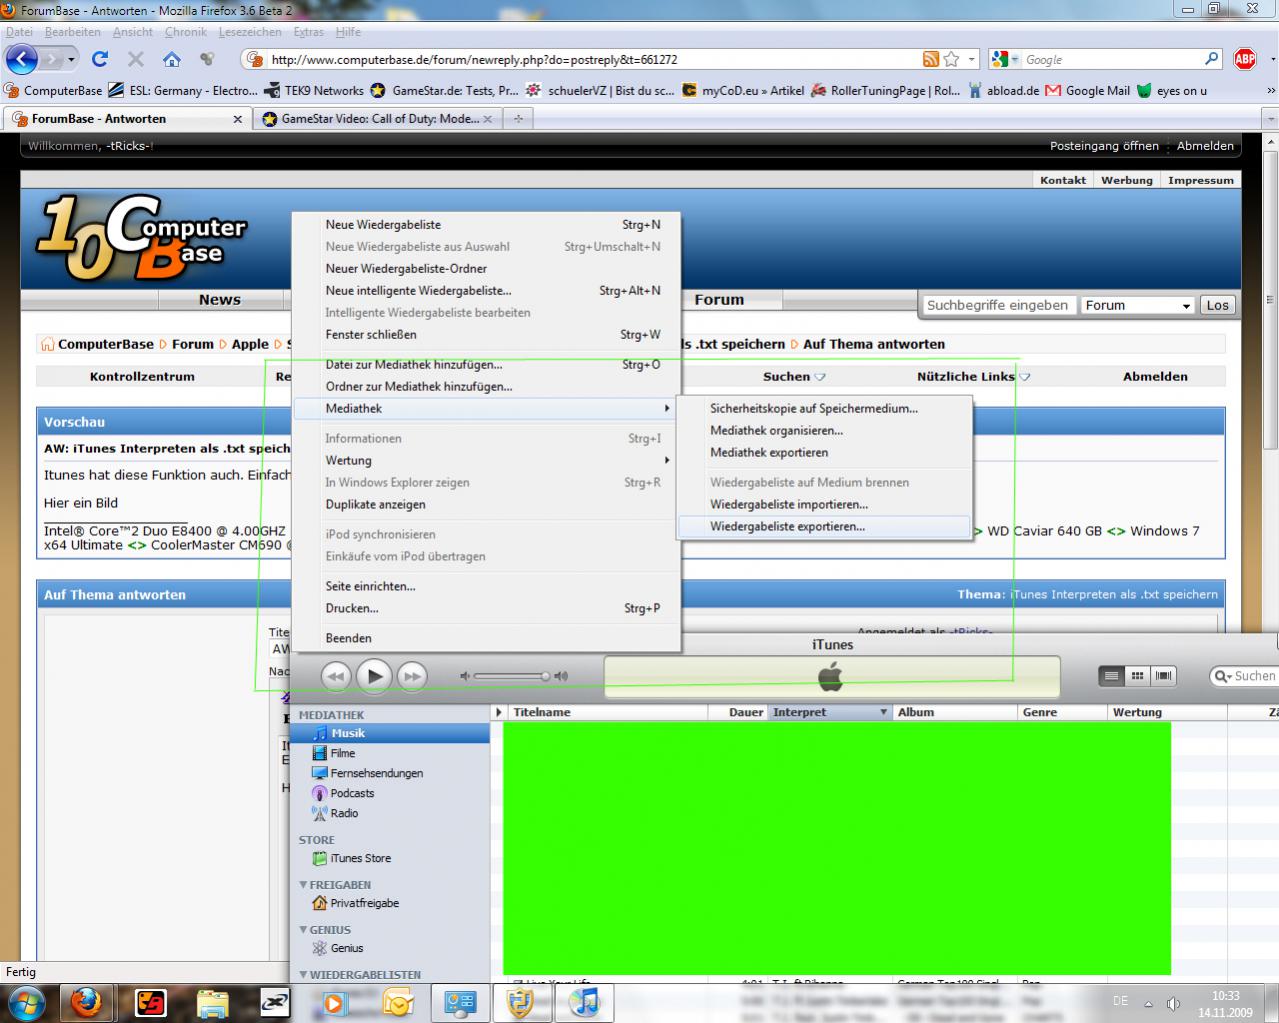Choose Neuer Wiedergabeliste-Ordner menu entry
Viewport: 1279px width, 1023px height.
(487, 269)
